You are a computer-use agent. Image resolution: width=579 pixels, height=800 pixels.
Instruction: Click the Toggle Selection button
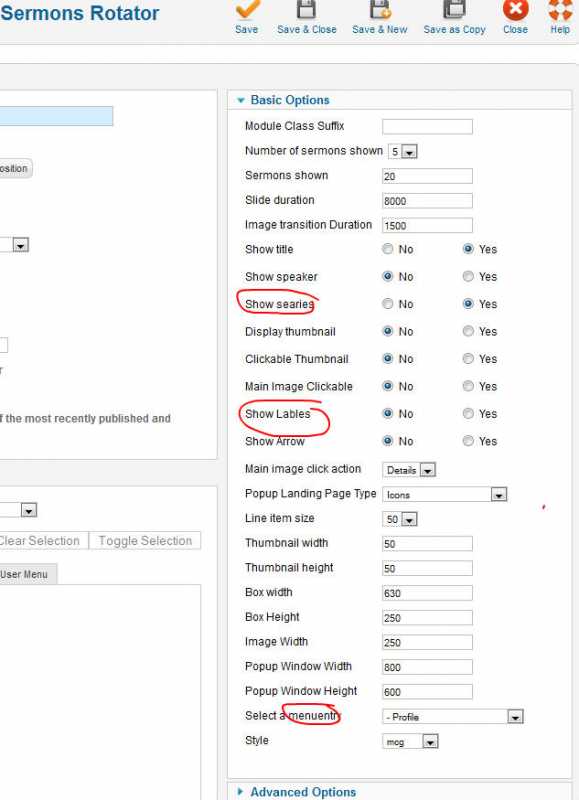click(145, 541)
